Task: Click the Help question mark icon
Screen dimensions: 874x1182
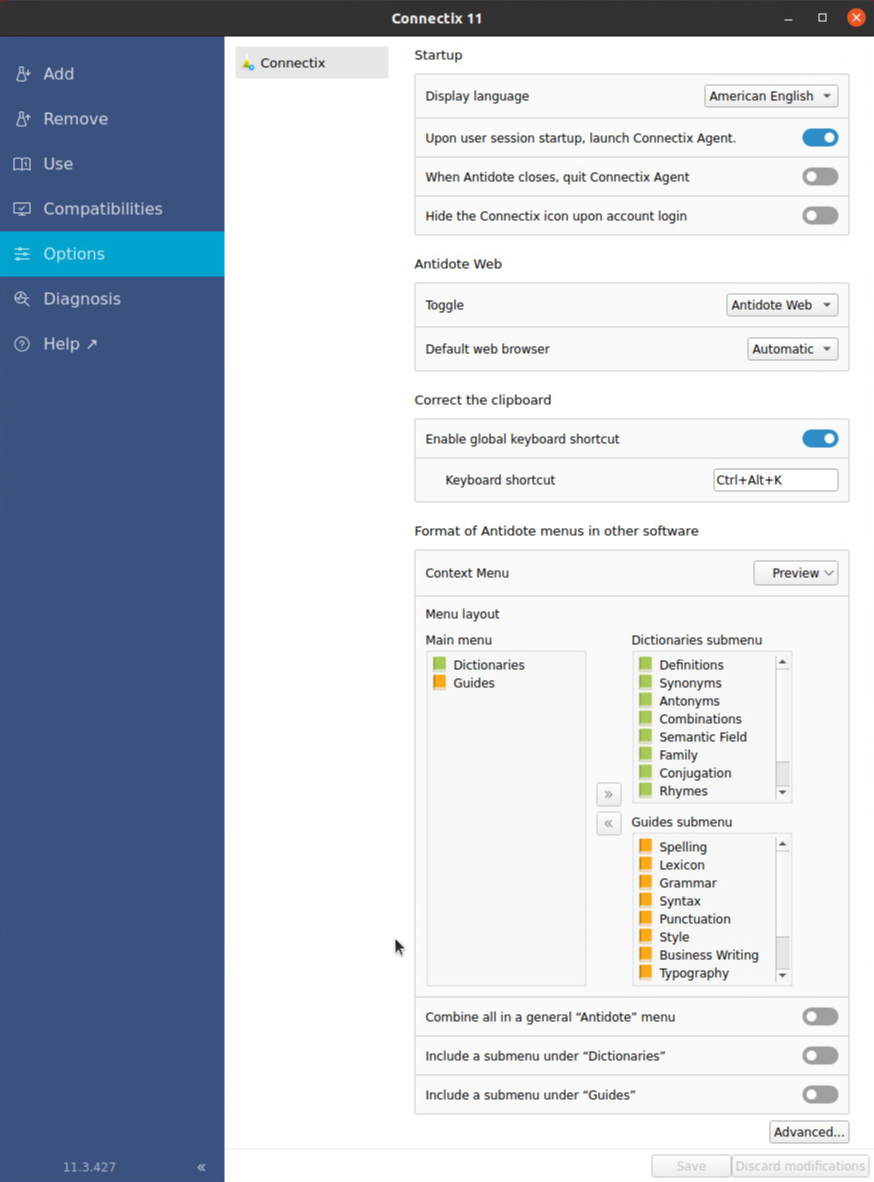Action: 22,344
